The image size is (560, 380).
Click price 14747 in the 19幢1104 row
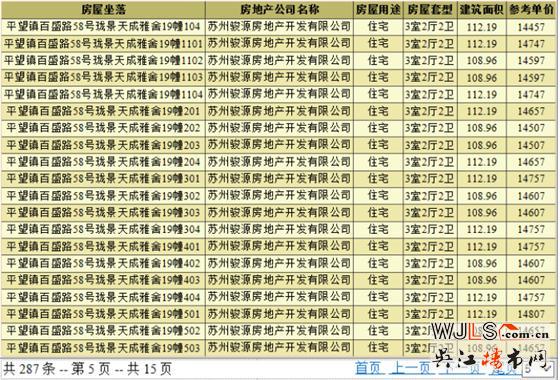click(531, 95)
